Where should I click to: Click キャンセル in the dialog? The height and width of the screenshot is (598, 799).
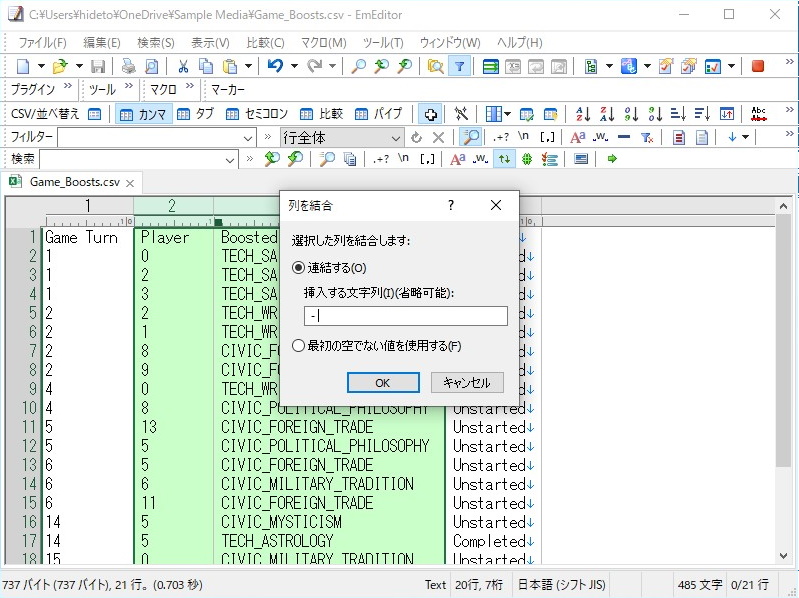[x=467, y=383]
